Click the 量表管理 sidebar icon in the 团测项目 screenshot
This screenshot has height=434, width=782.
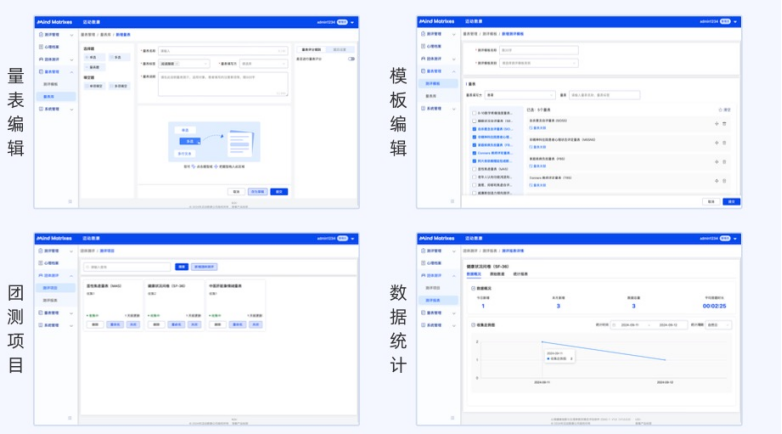(x=41, y=313)
